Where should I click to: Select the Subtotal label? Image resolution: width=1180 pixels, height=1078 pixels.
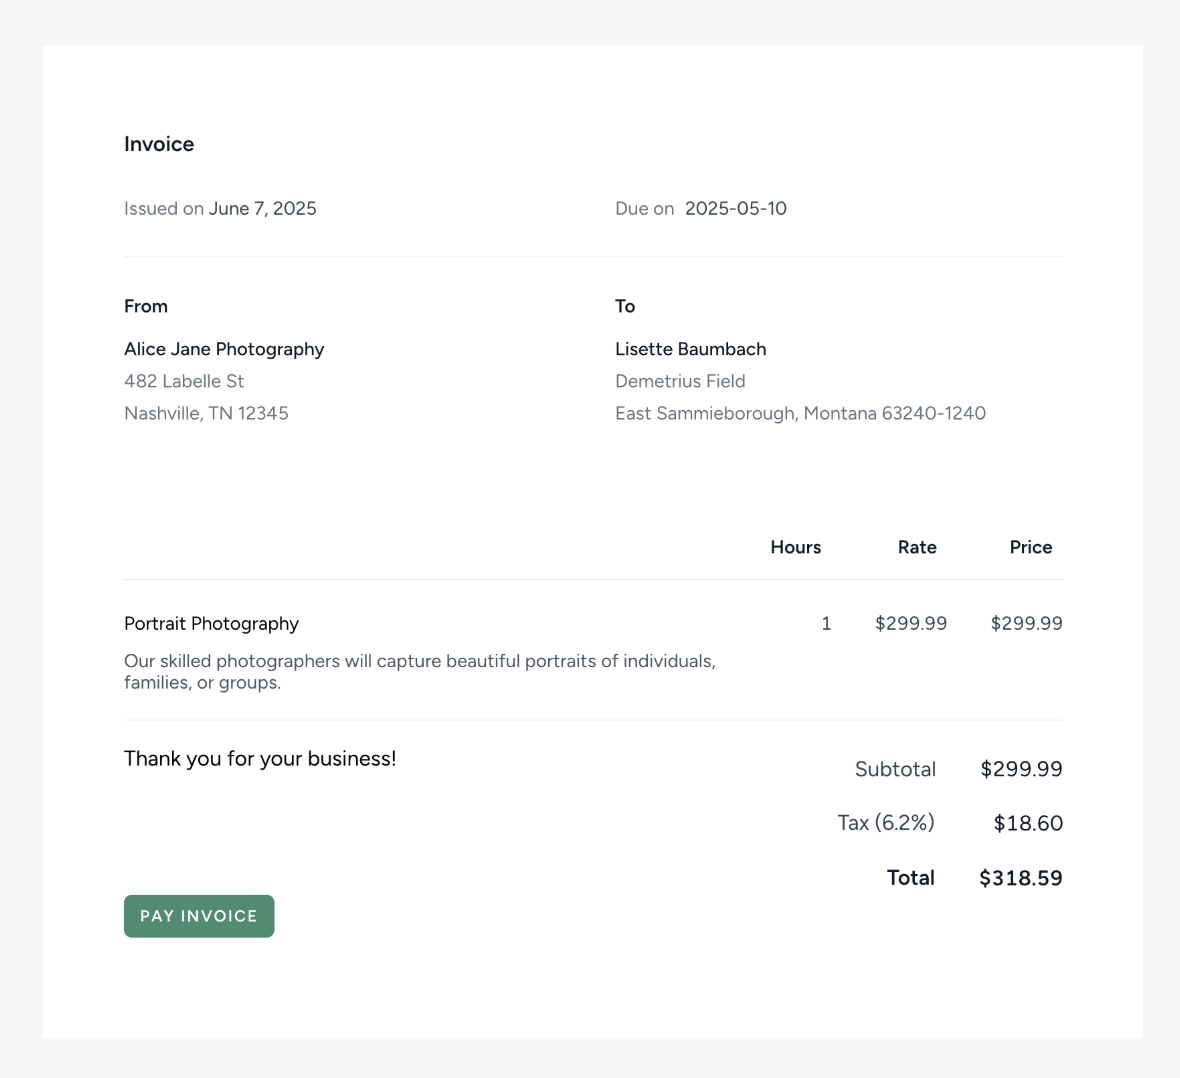coord(895,769)
